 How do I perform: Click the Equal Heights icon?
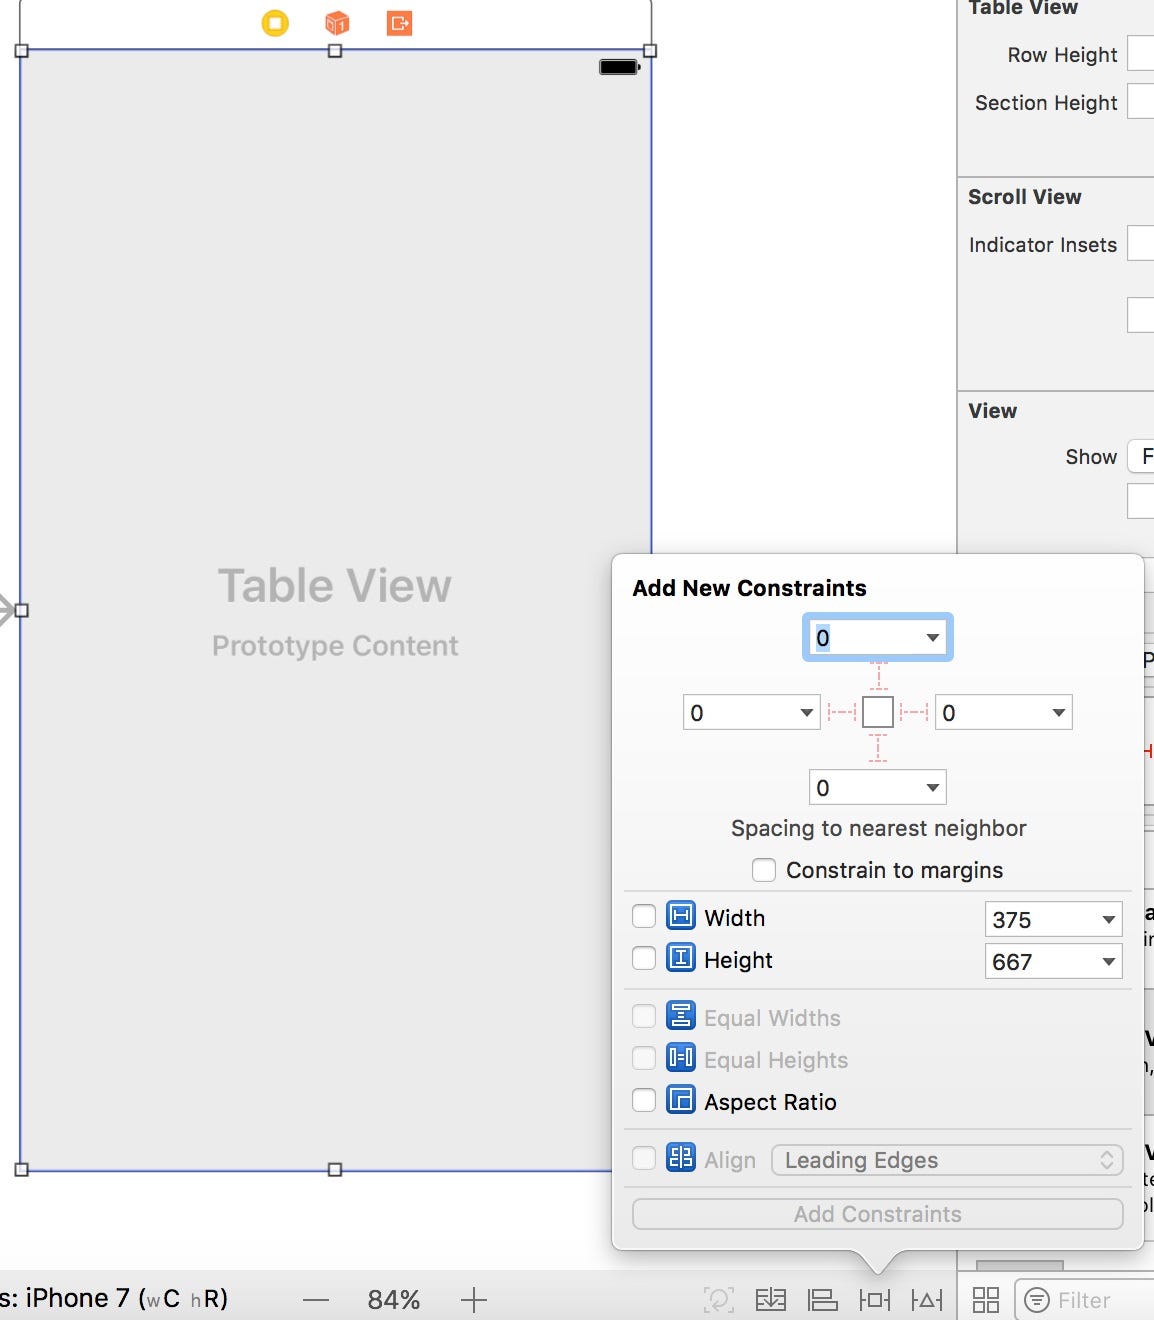(681, 1058)
